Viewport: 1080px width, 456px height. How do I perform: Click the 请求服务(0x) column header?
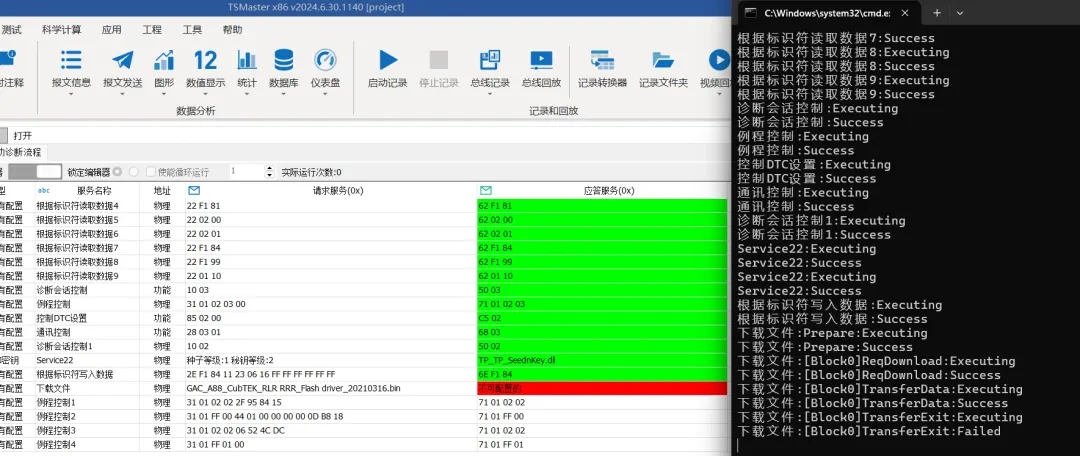338,190
